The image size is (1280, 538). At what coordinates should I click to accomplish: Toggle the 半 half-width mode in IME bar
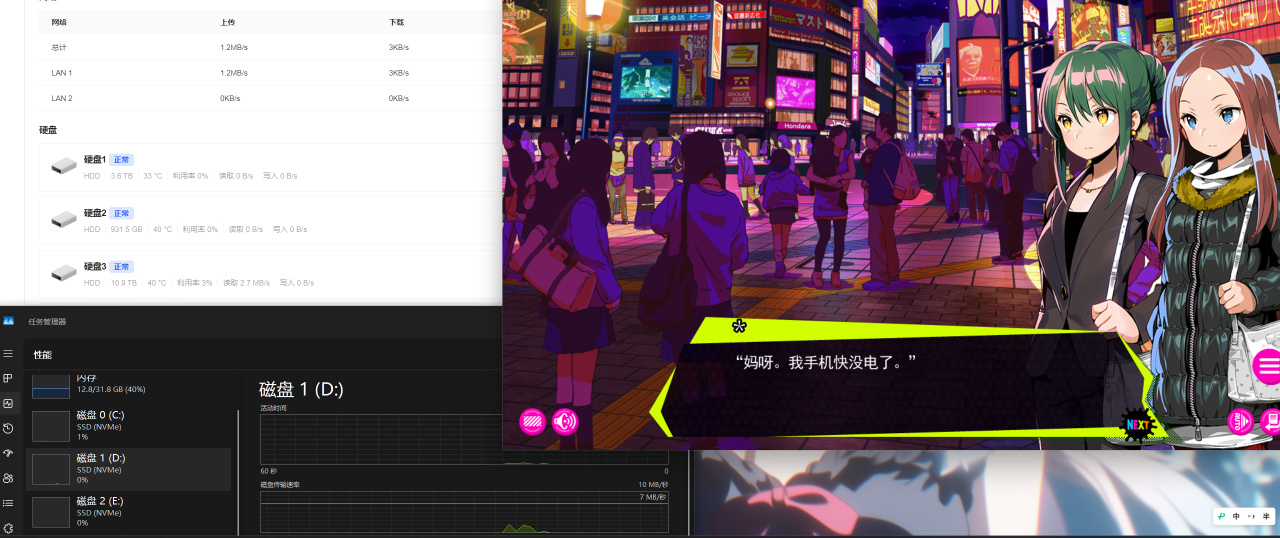(1265, 516)
